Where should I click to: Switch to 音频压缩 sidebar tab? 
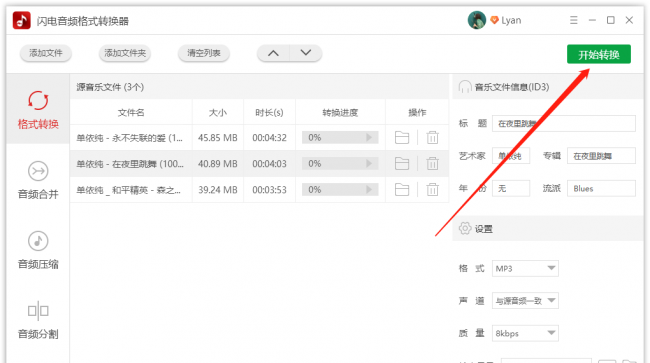pyautogui.click(x=38, y=250)
